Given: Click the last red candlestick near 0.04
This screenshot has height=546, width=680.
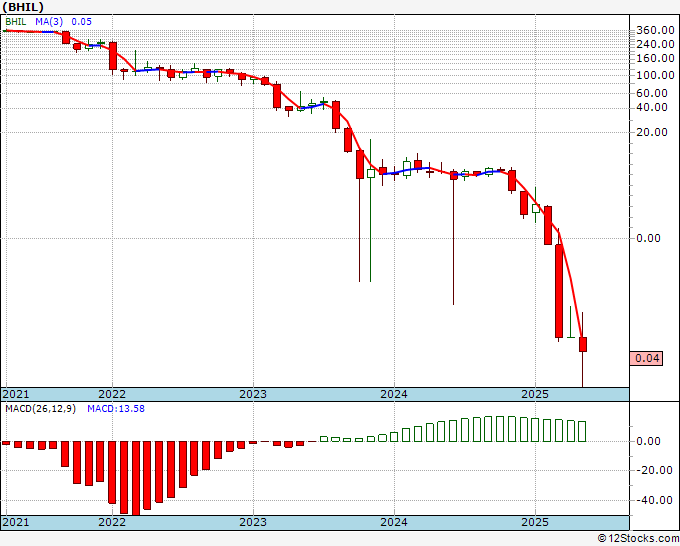Looking at the screenshot, I should 583,344.
